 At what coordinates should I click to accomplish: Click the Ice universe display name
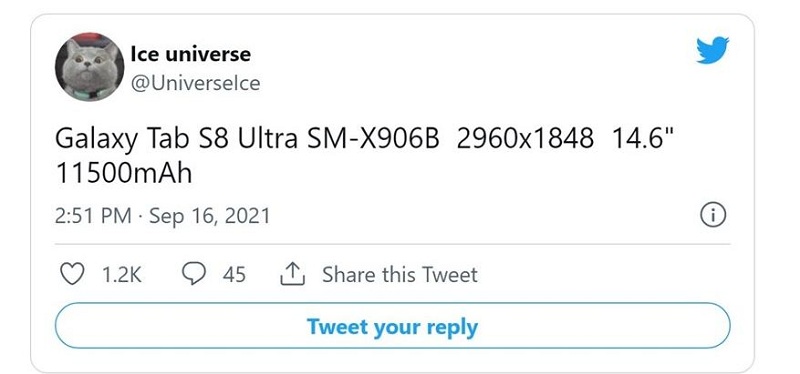191,54
